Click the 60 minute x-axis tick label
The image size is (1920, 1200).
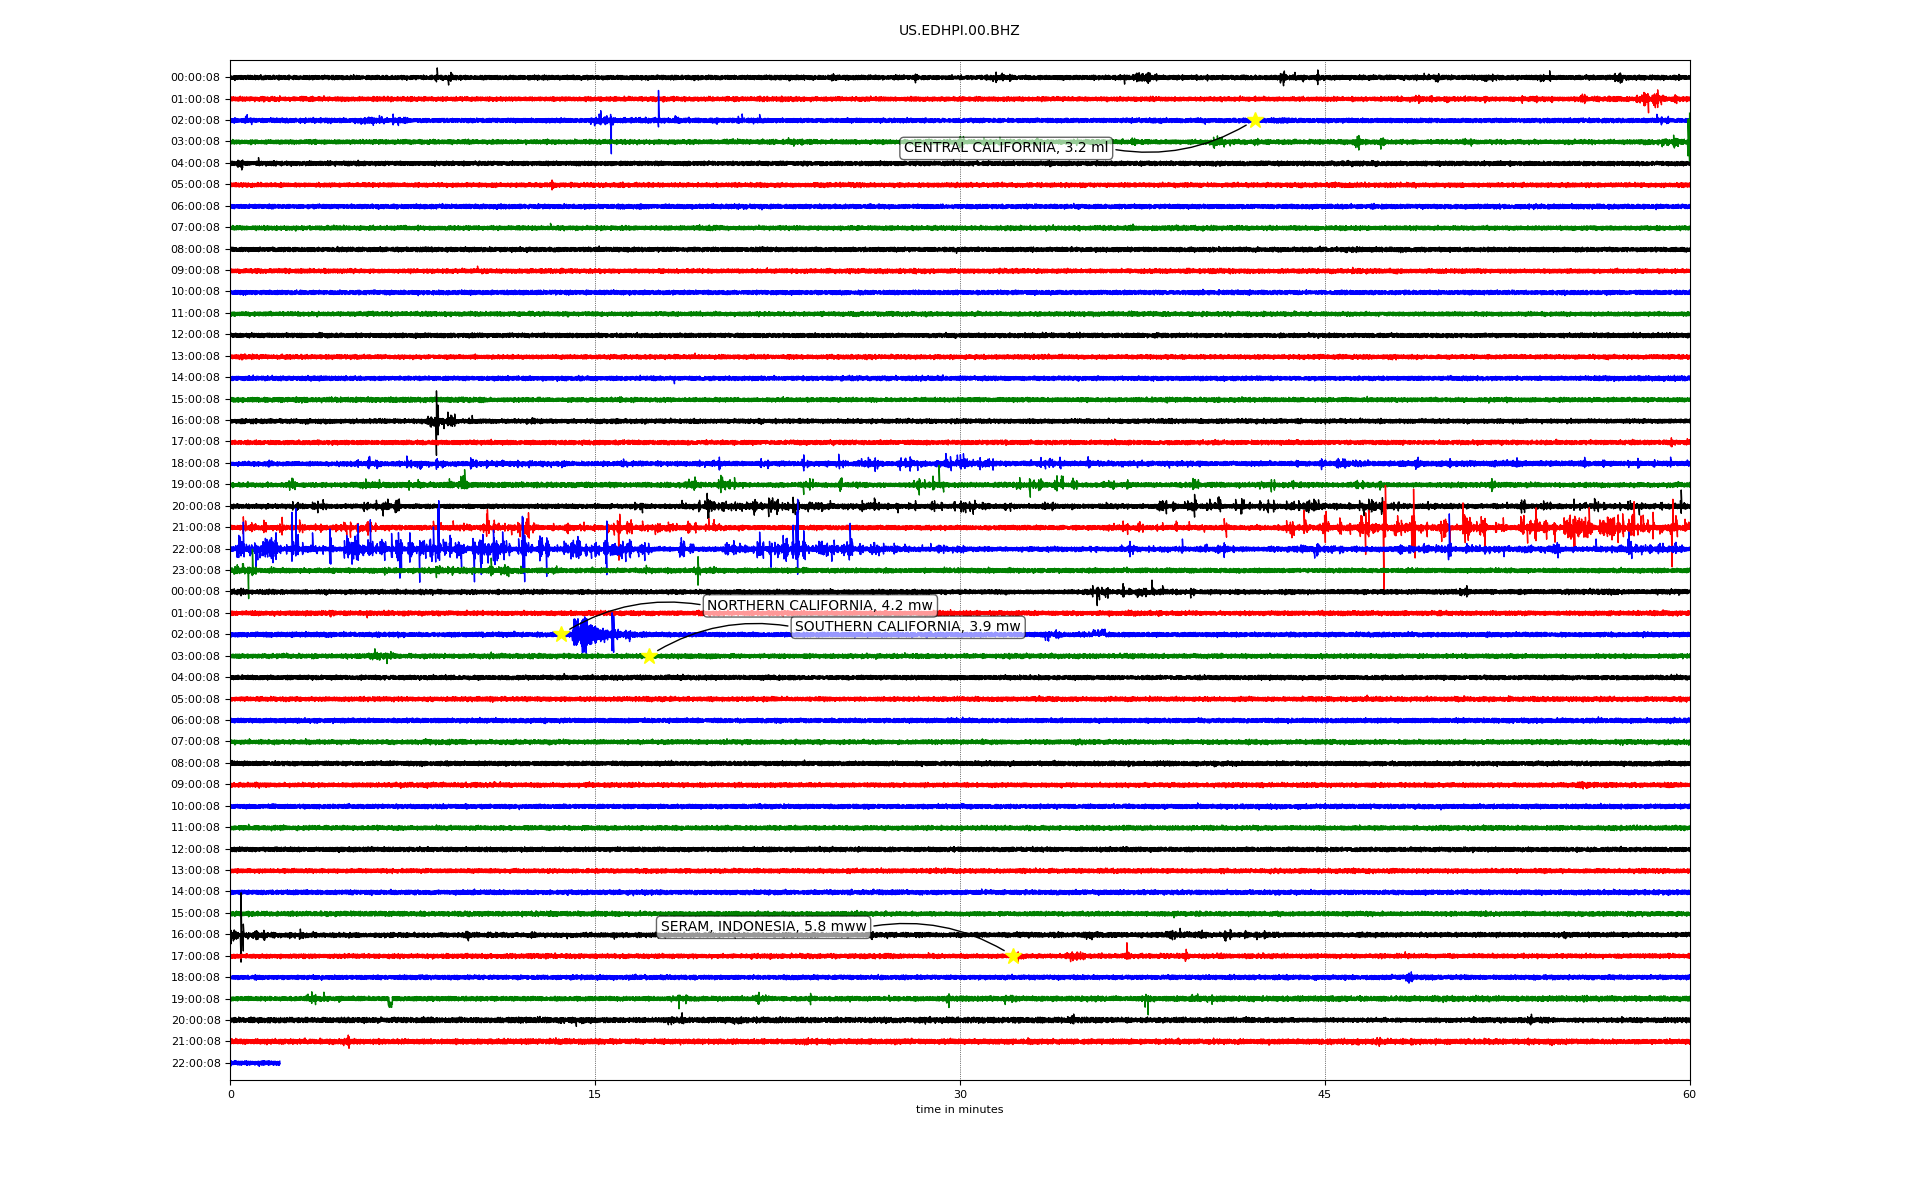coord(1689,1094)
